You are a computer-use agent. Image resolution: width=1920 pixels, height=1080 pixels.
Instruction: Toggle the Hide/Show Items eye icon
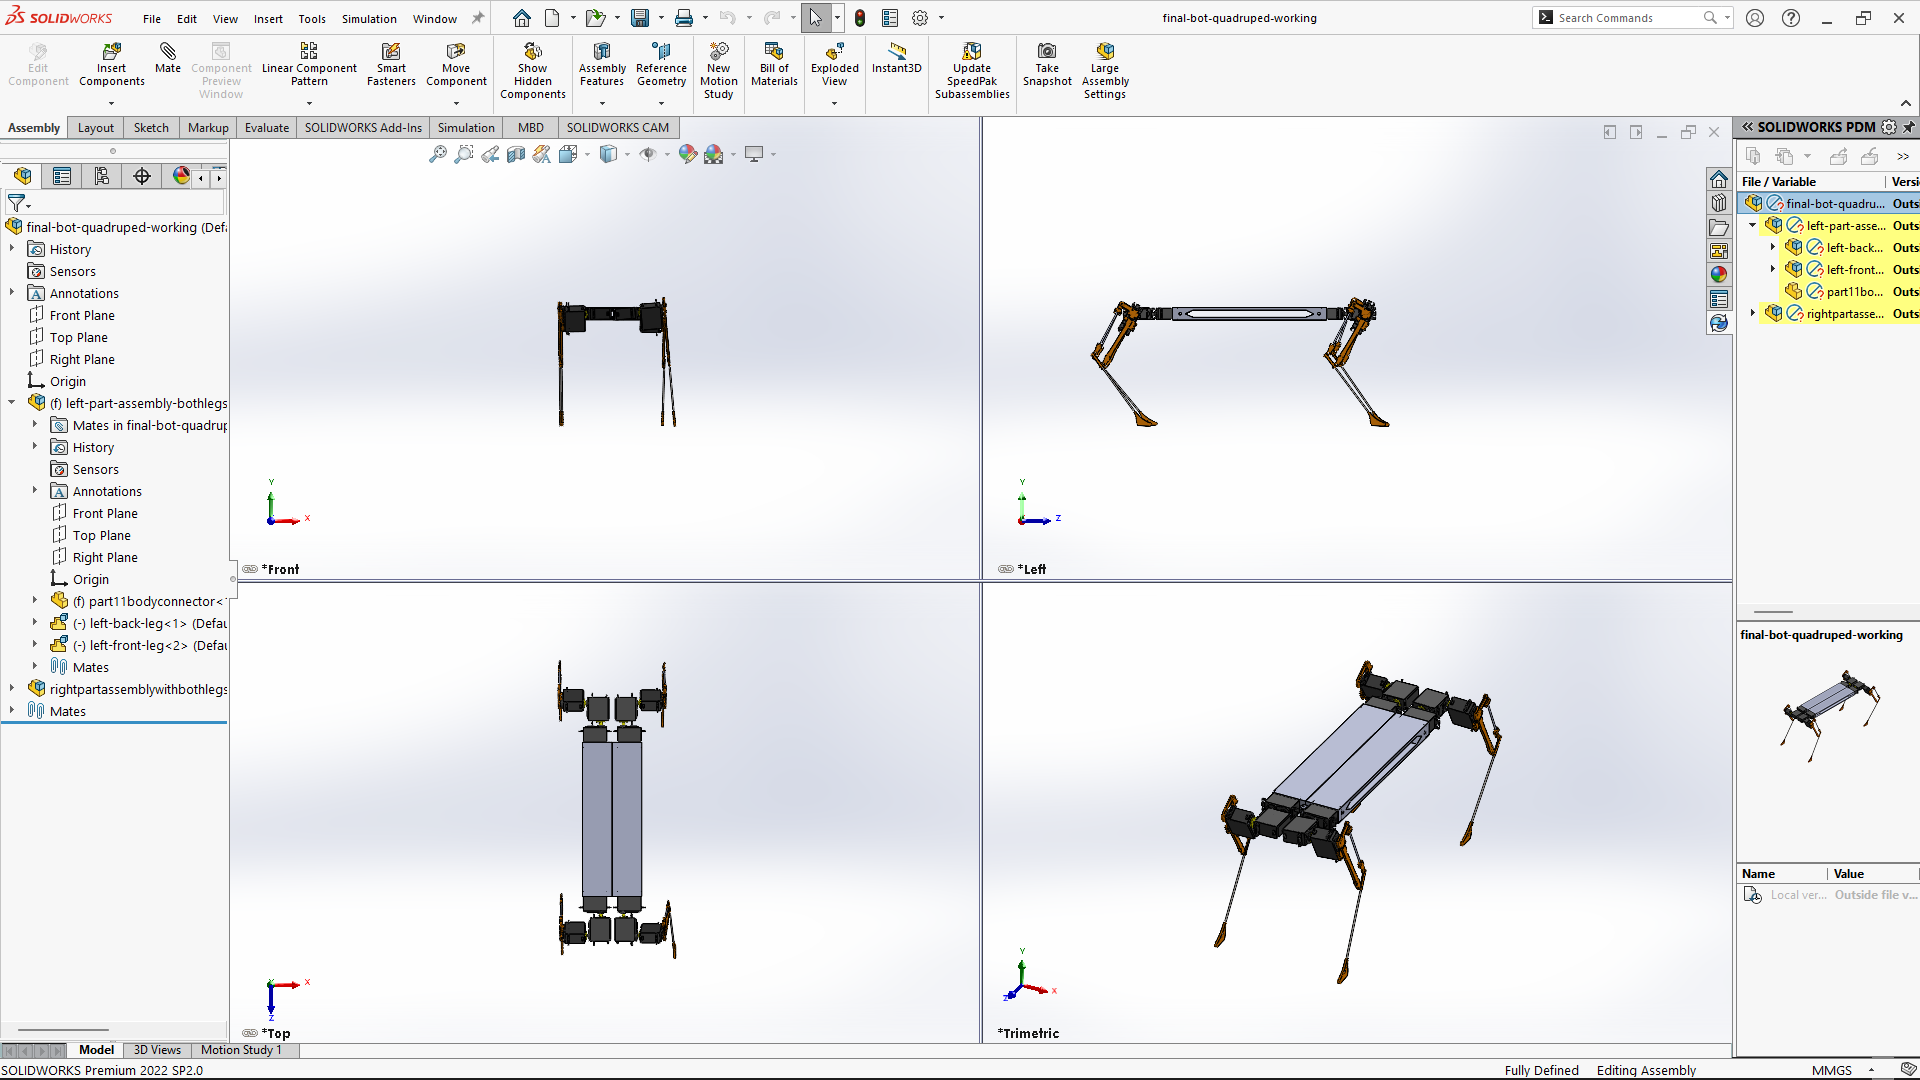tap(648, 154)
